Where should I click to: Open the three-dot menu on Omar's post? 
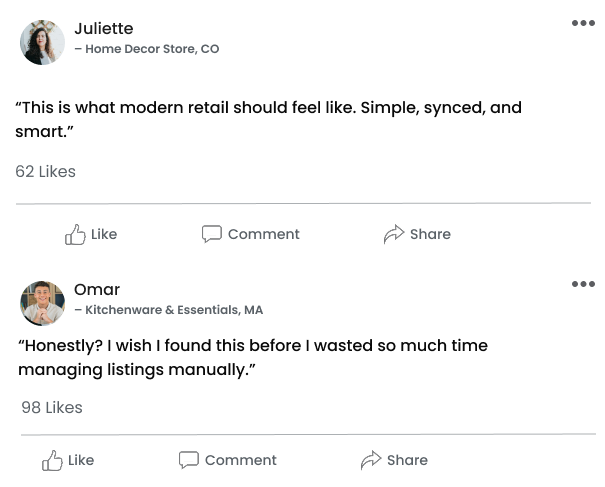click(583, 284)
